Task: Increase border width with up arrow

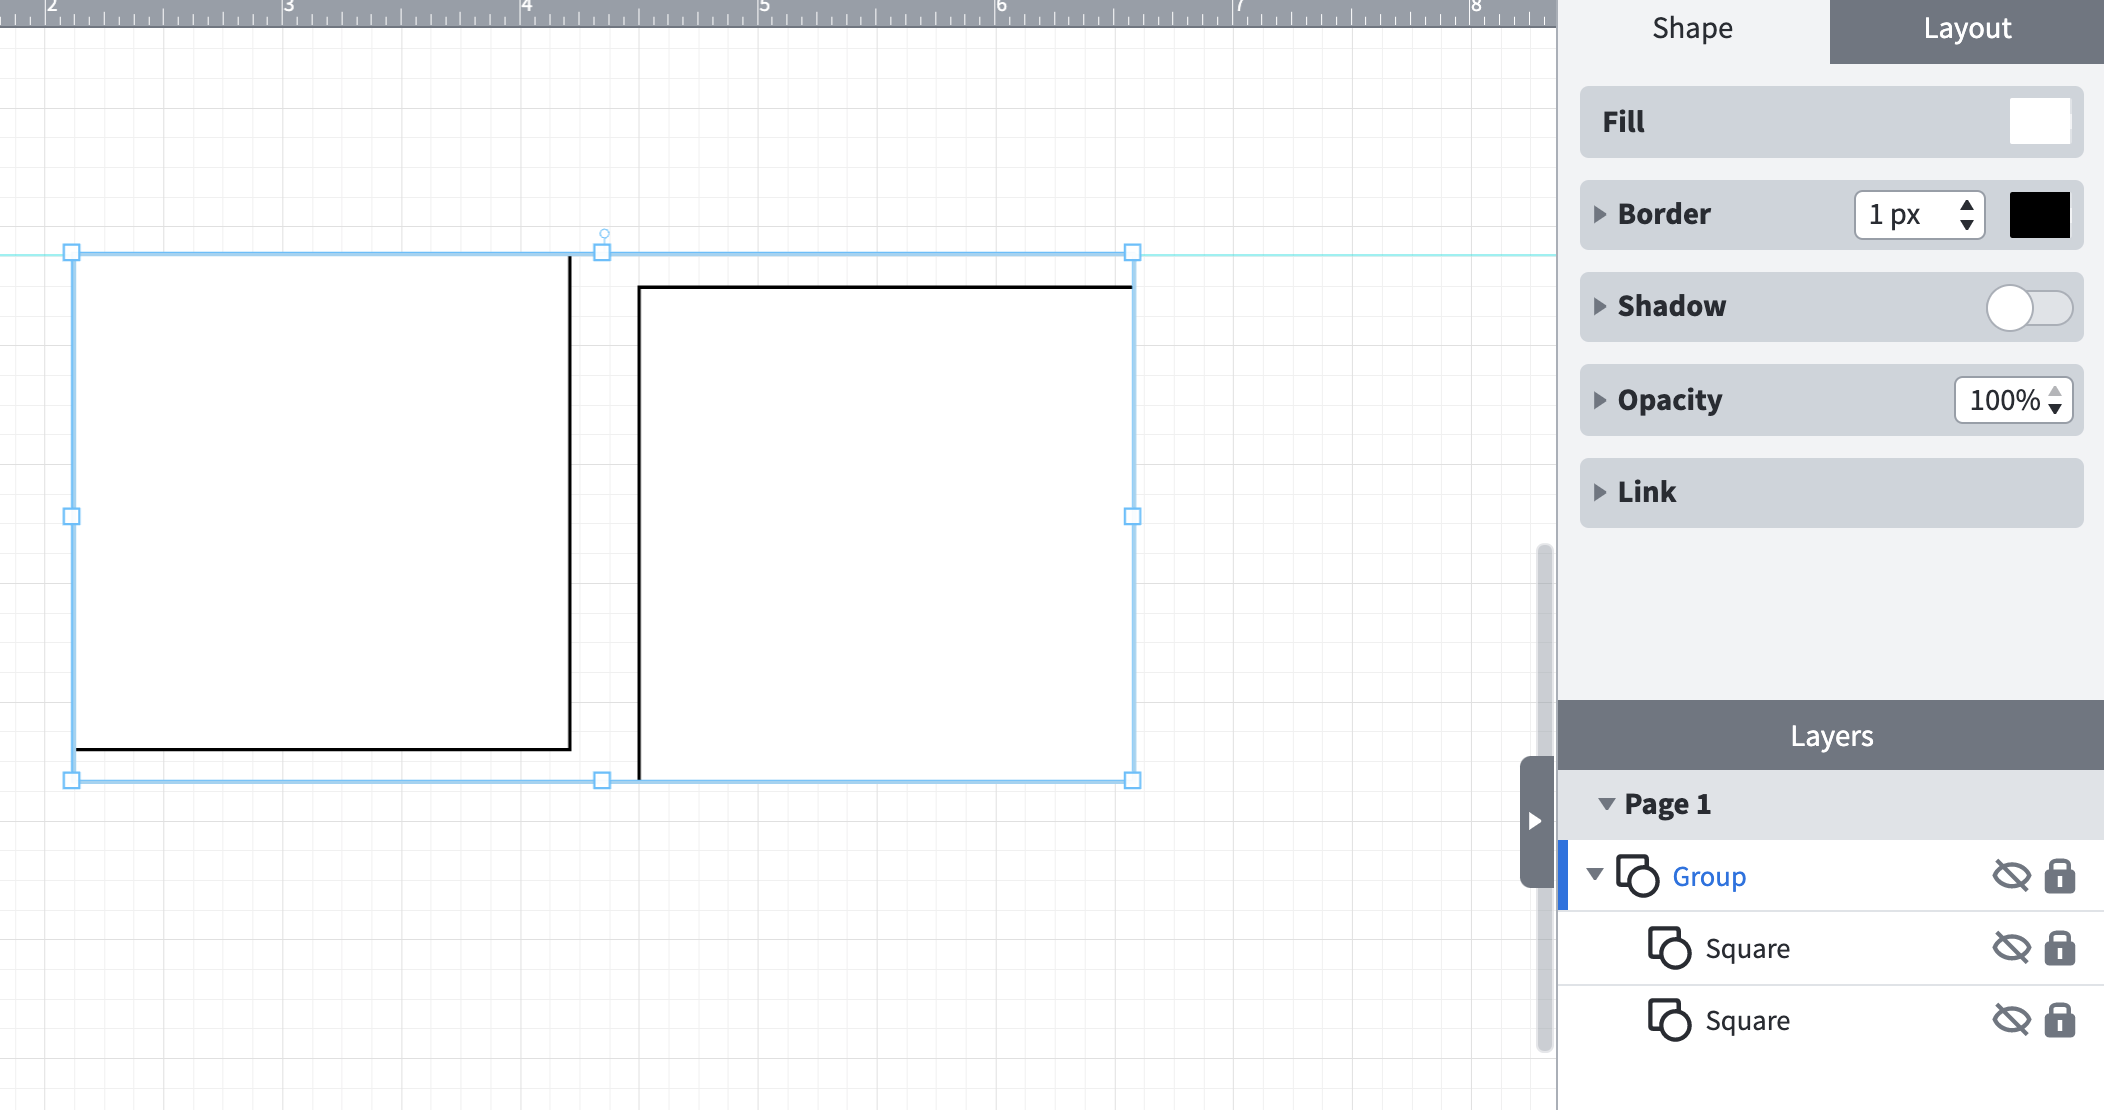Action: point(1967,205)
